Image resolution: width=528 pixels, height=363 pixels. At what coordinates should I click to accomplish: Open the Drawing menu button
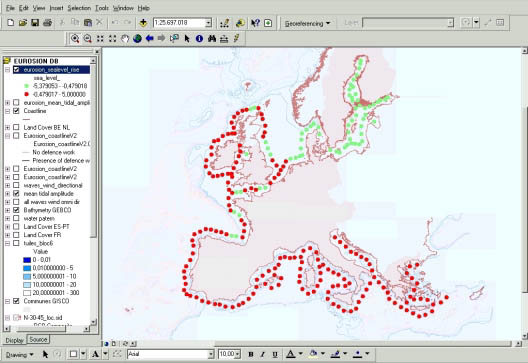[x=20, y=355]
